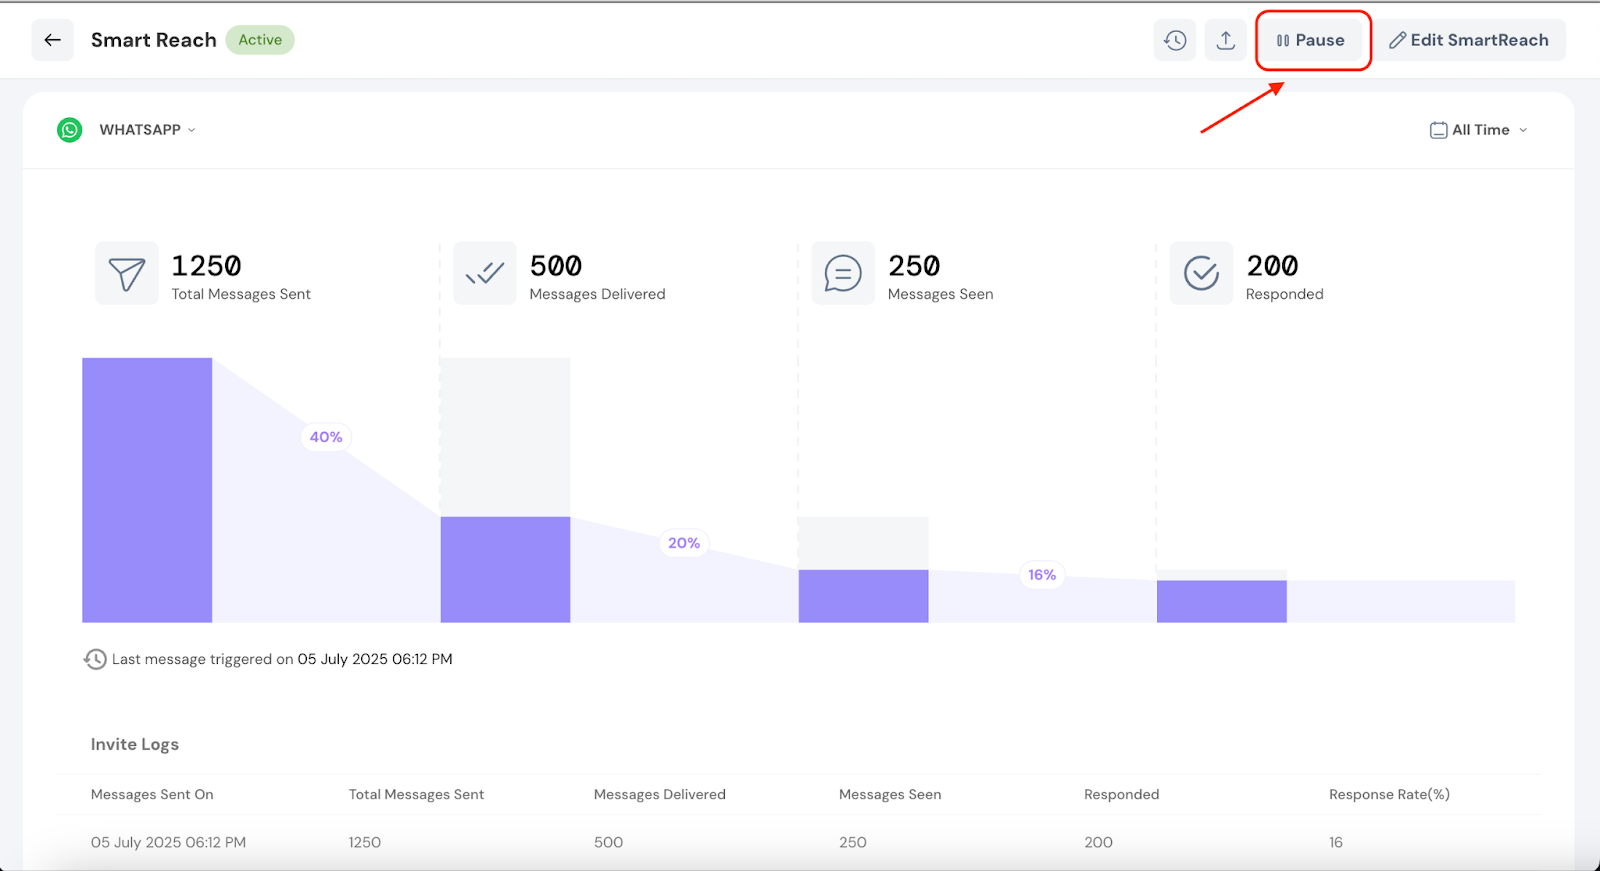Click the Total Messages Sent funnel icon

(x=127, y=273)
